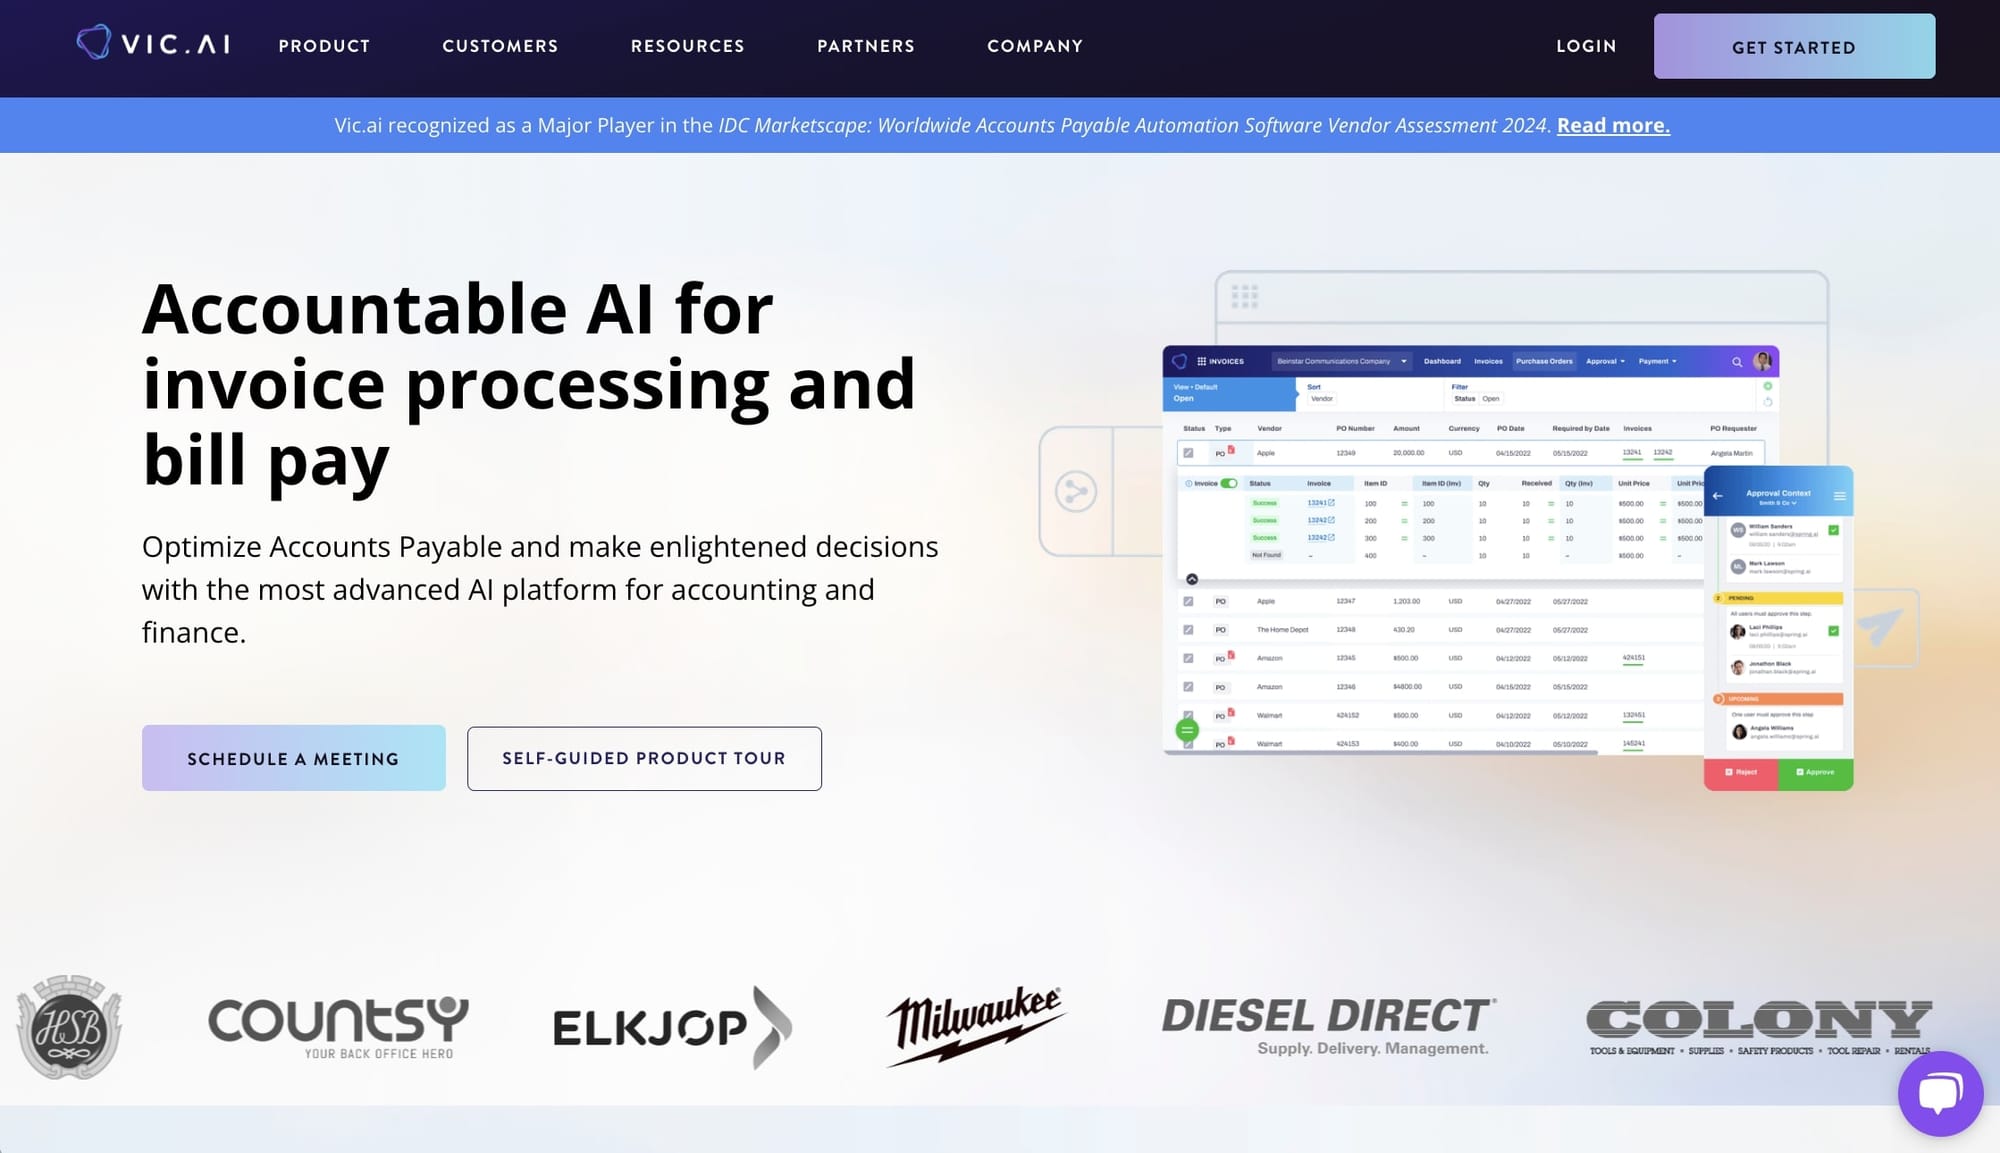Click the Vic.ai logo in header
This screenshot has height=1153, width=2000.
click(154, 44)
